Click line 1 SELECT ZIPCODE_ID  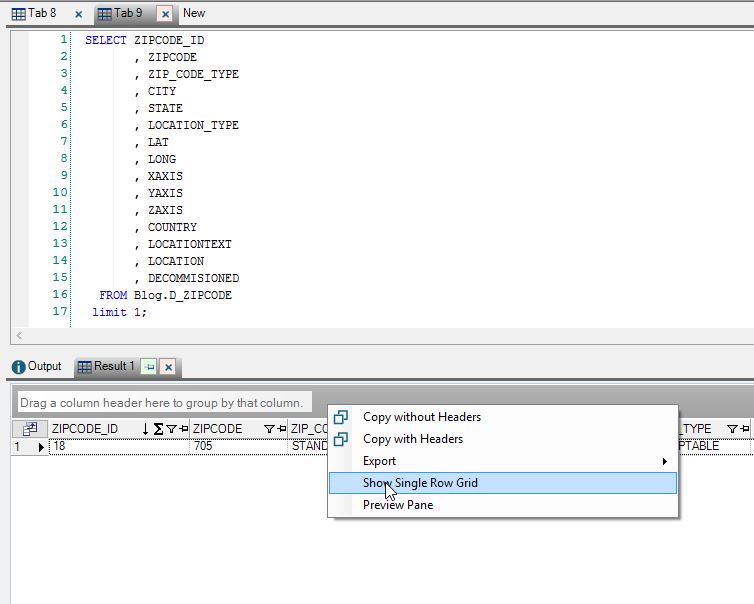pyautogui.click(x=145, y=40)
